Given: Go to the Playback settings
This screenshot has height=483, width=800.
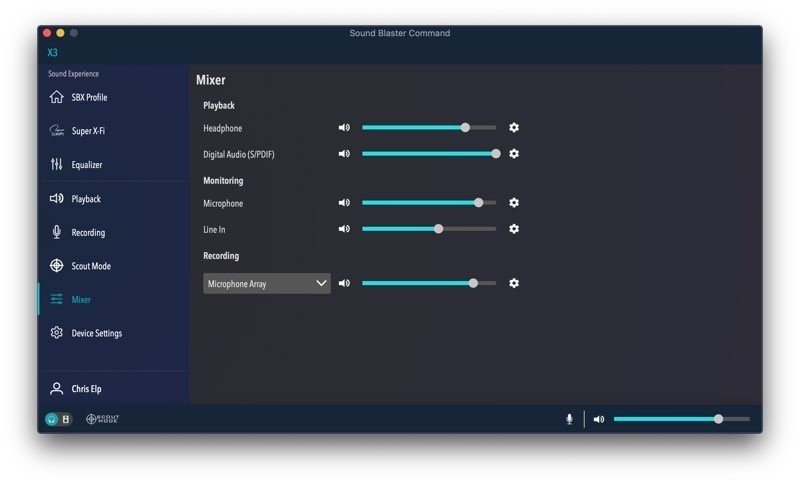Looking at the screenshot, I should pos(85,199).
